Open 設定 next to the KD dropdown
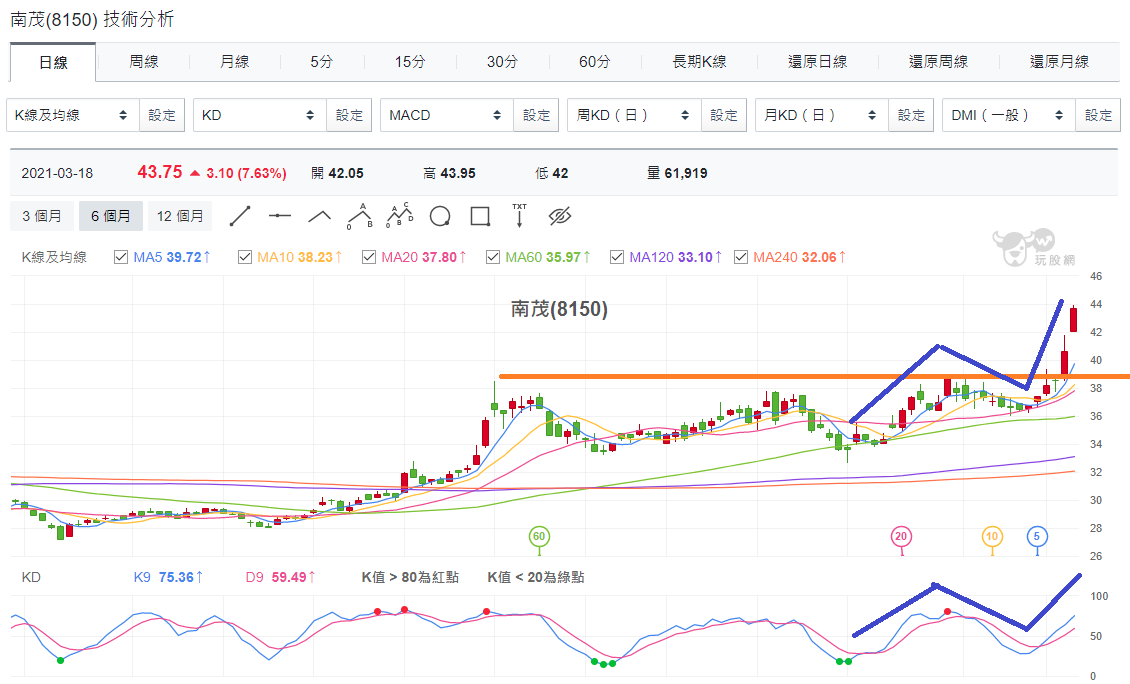The image size is (1130, 684). (350, 115)
